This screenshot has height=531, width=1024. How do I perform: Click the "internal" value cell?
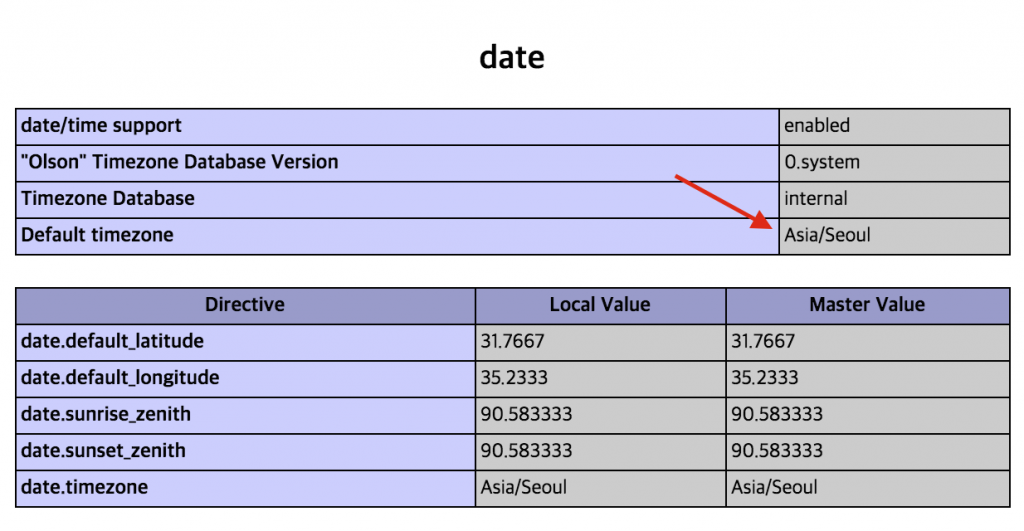894,199
